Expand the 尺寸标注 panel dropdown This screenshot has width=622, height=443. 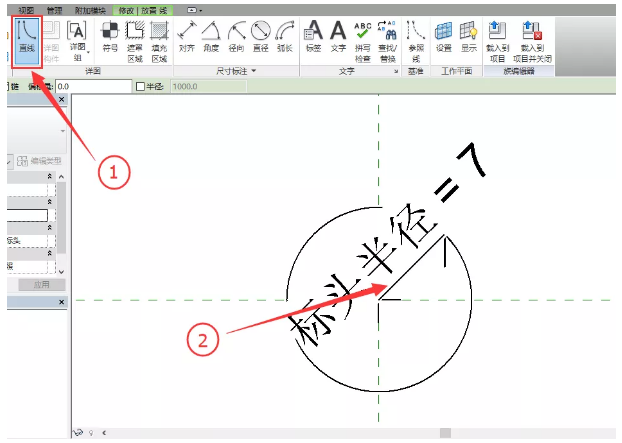tap(254, 71)
